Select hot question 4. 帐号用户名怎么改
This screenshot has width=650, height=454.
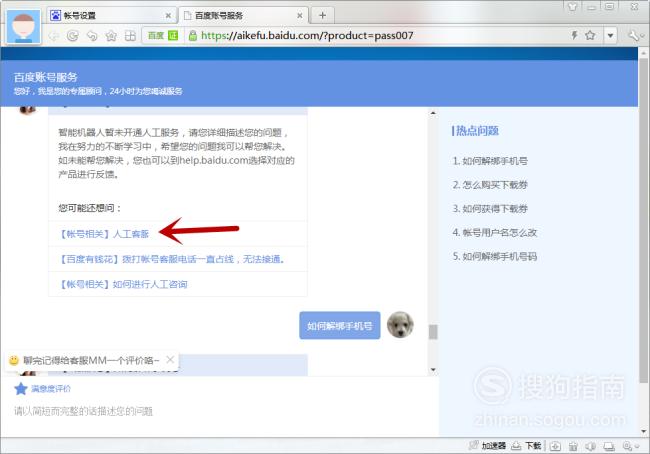[x=495, y=233]
